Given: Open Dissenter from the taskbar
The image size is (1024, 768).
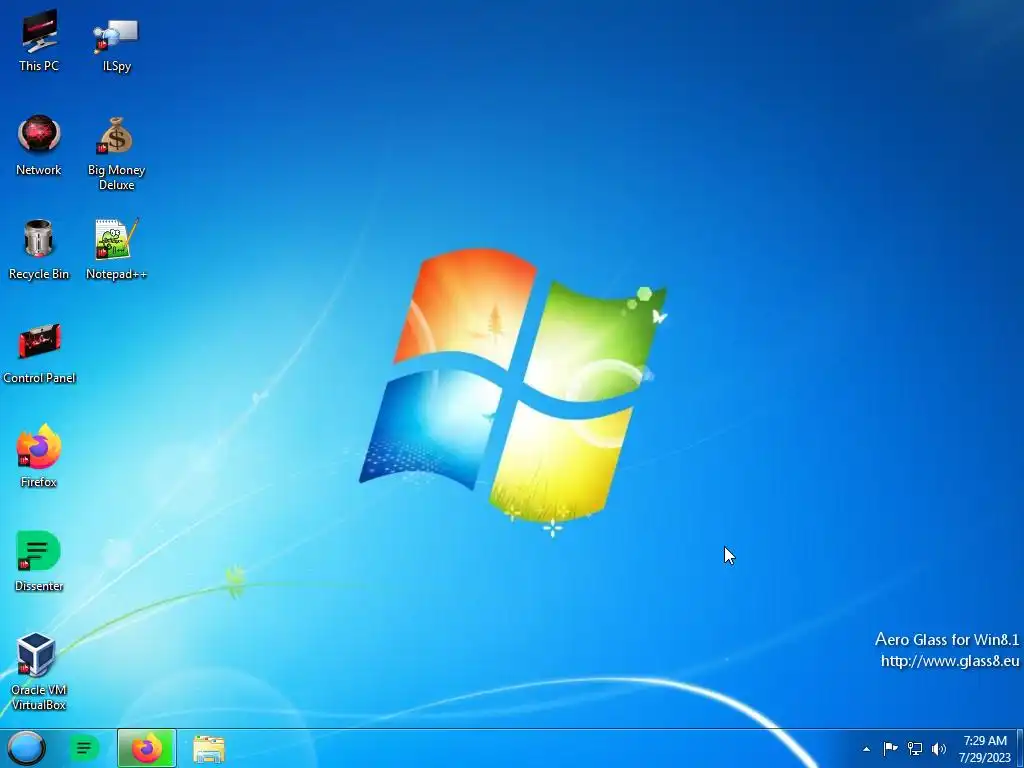Looking at the screenshot, I should [x=84, y=748].
